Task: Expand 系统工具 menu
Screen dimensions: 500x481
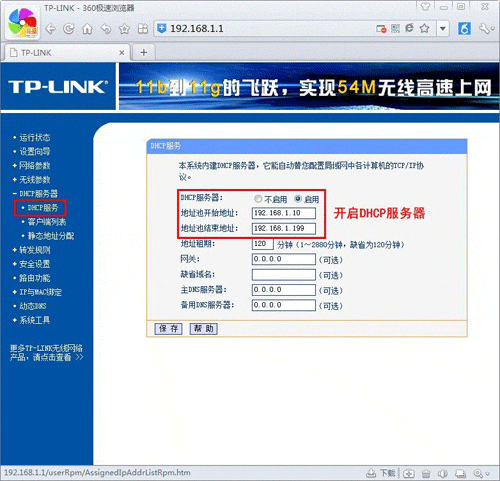Action: point(35,320)
